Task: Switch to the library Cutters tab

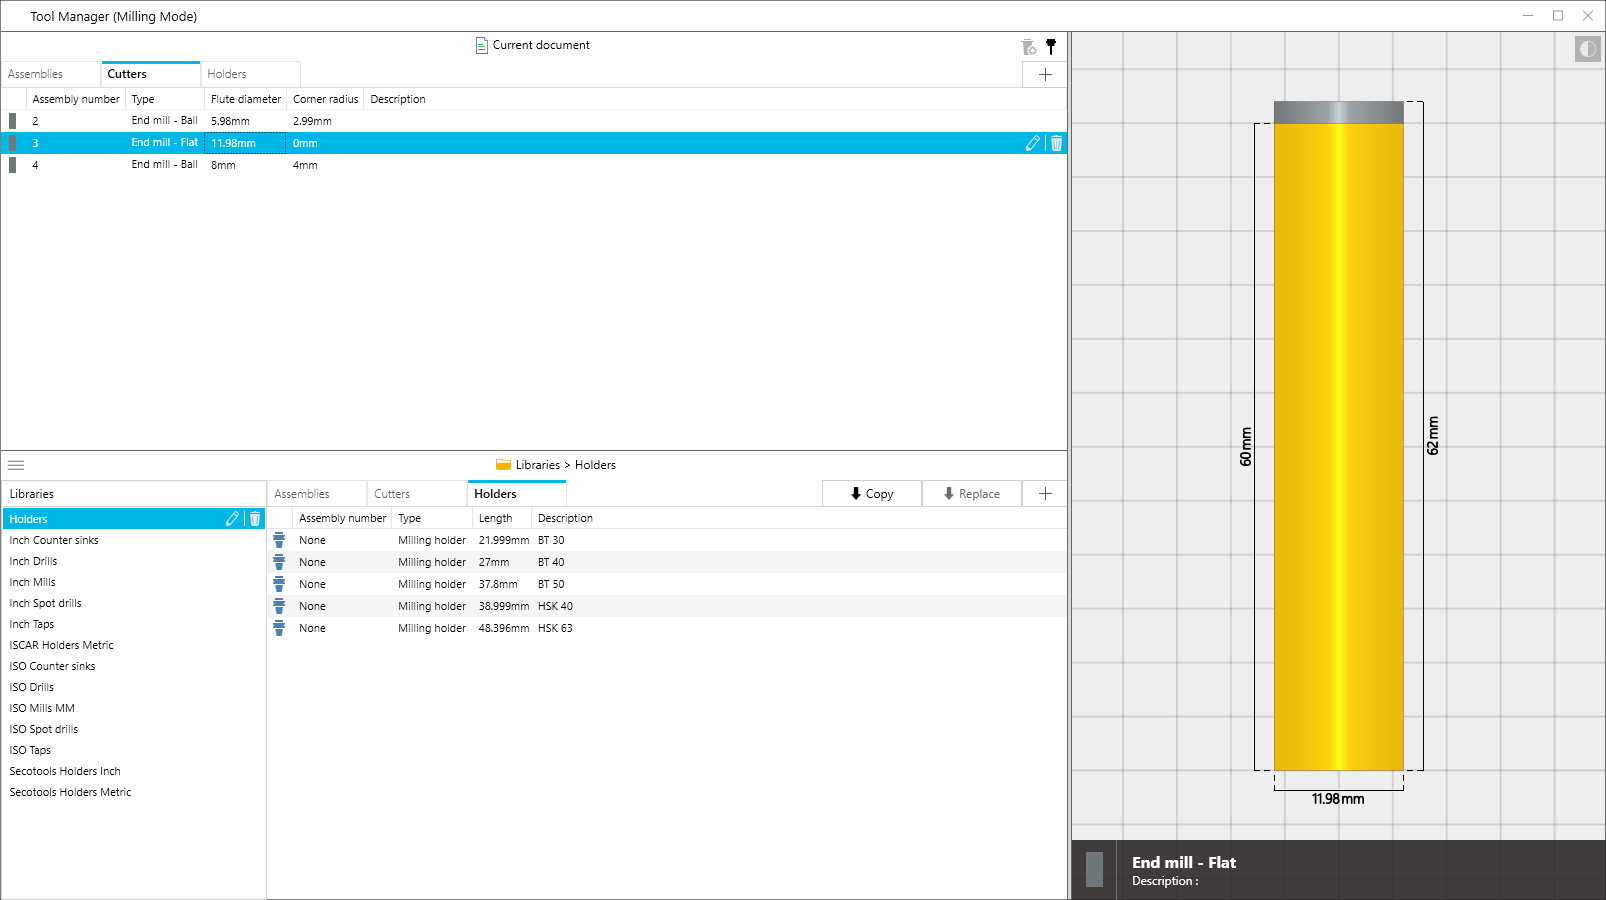Action: (x=392, y=494)
